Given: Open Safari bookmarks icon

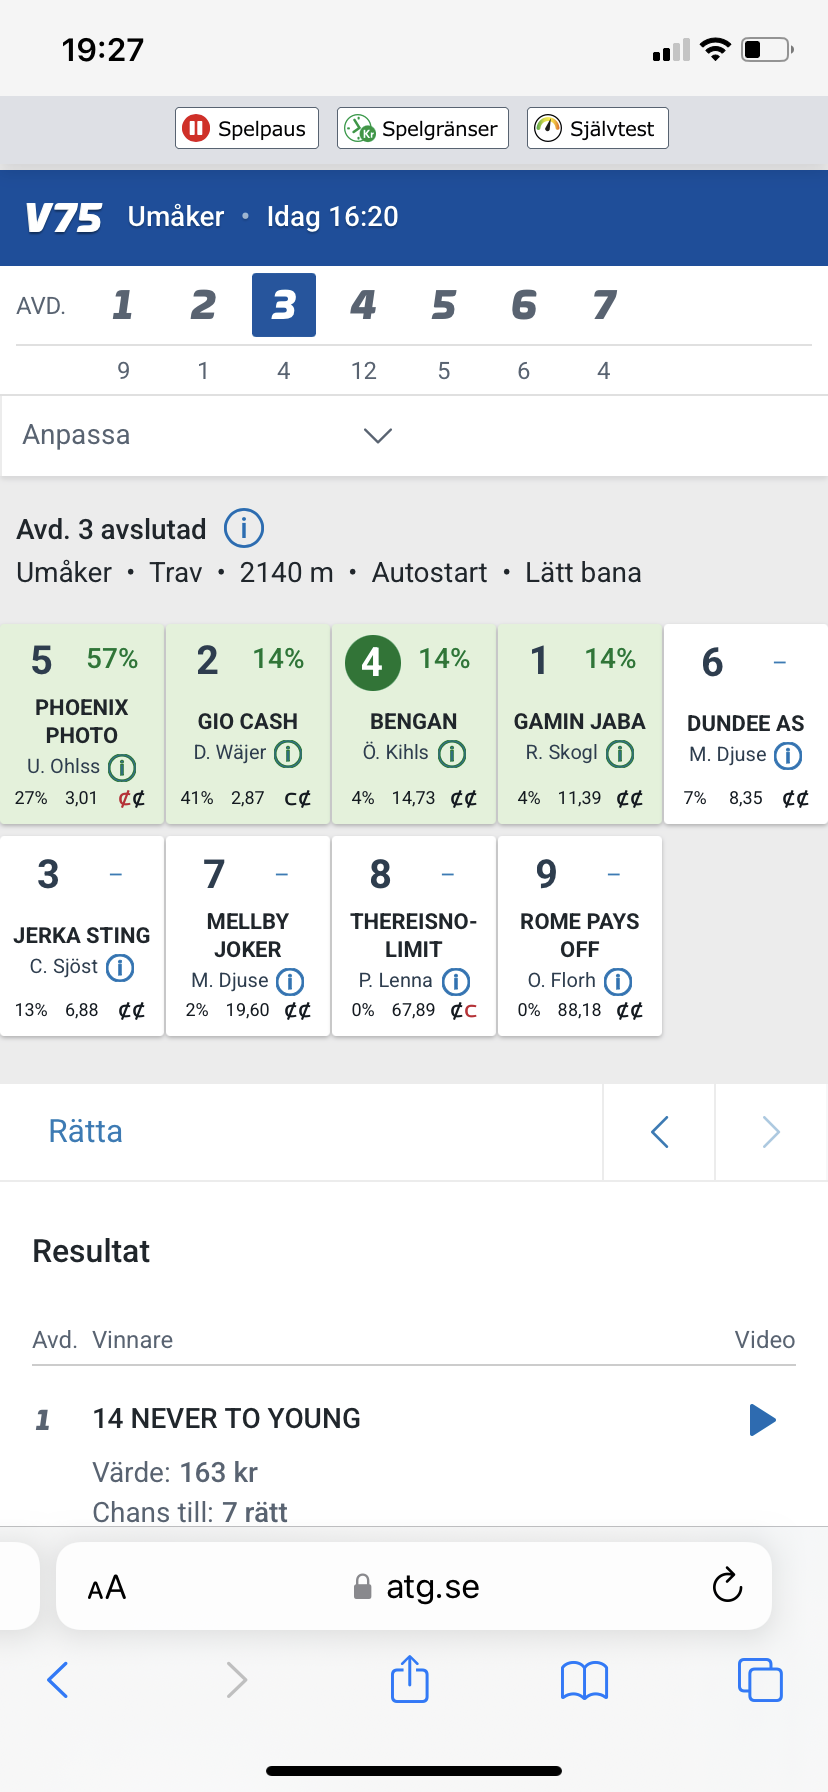Looking at the screenshot, I should click(x=585, y=1679).
